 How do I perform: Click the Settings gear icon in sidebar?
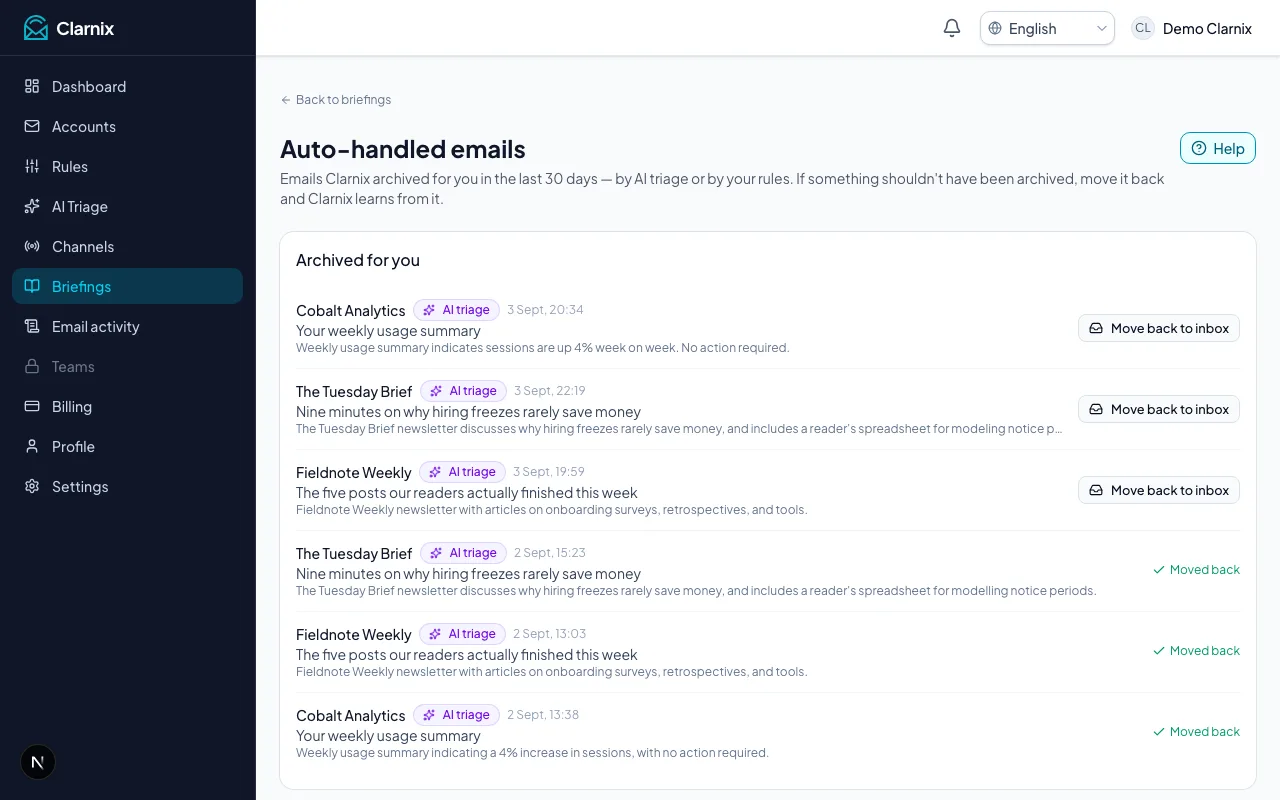pos(32,486)
